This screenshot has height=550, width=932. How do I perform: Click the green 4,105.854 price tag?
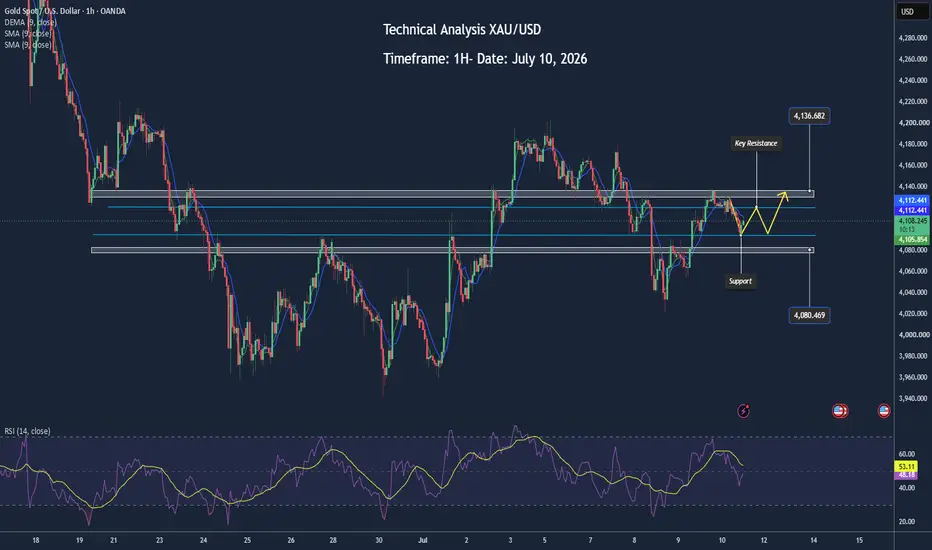click(x=912, y=240)
